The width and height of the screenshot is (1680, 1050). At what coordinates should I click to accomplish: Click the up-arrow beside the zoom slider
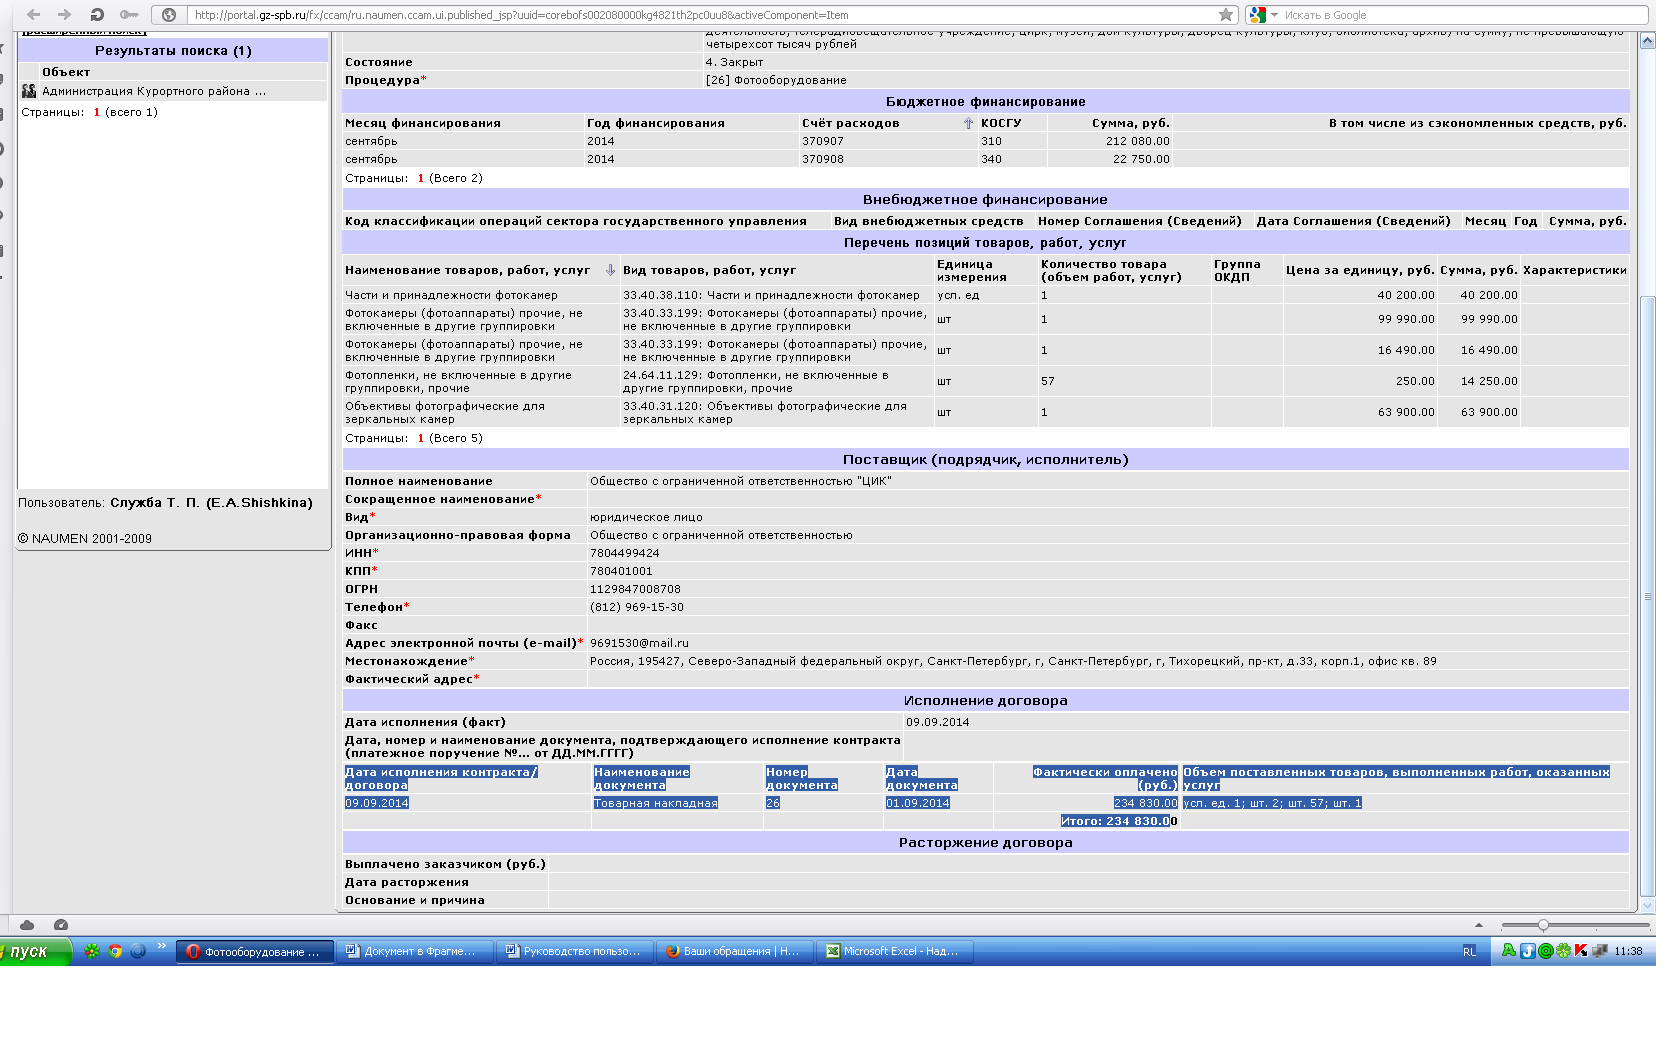tap(1479, 925)
